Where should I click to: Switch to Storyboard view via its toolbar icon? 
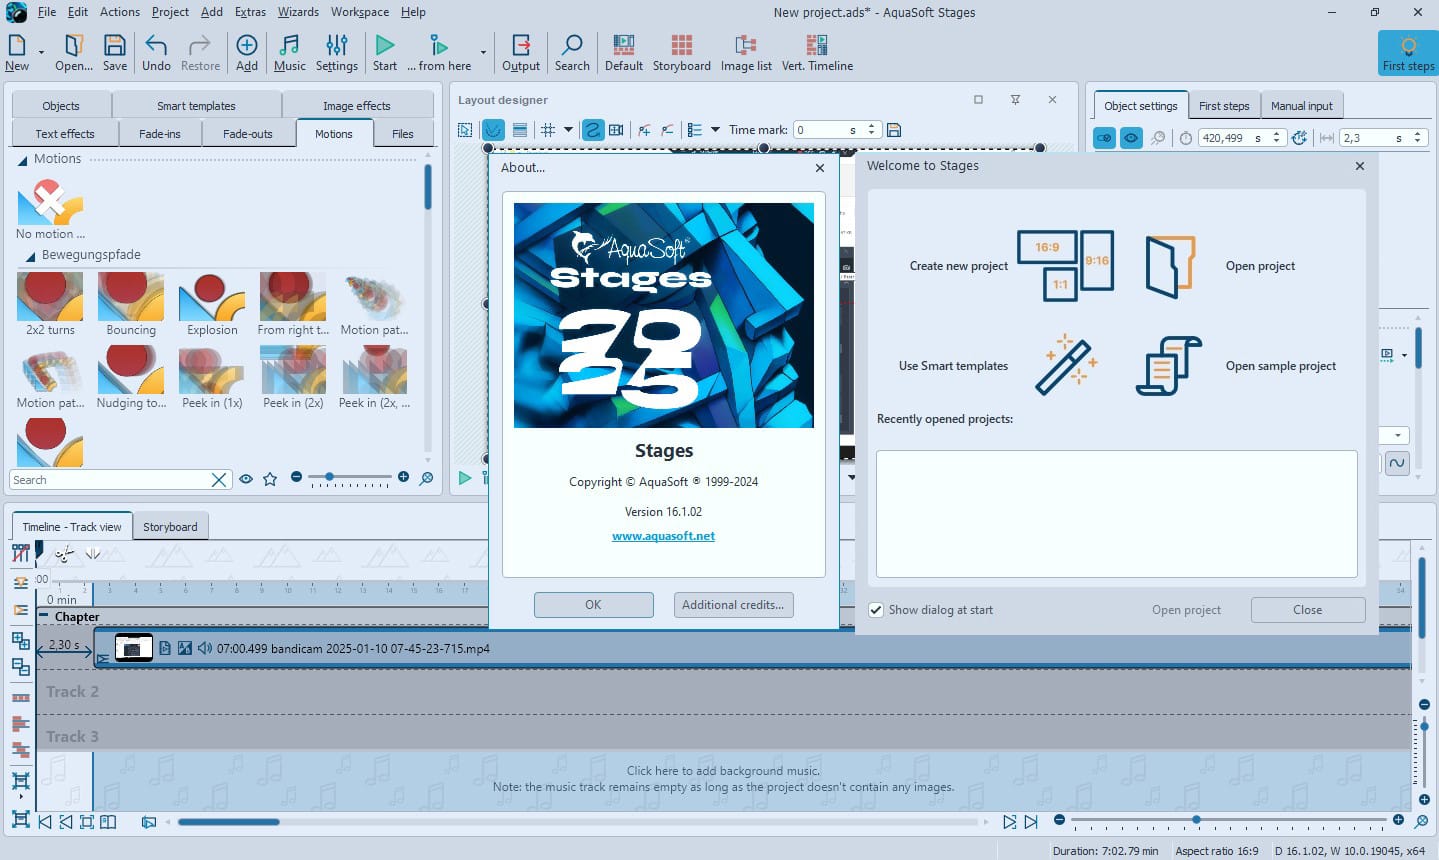tap(681, 50)
